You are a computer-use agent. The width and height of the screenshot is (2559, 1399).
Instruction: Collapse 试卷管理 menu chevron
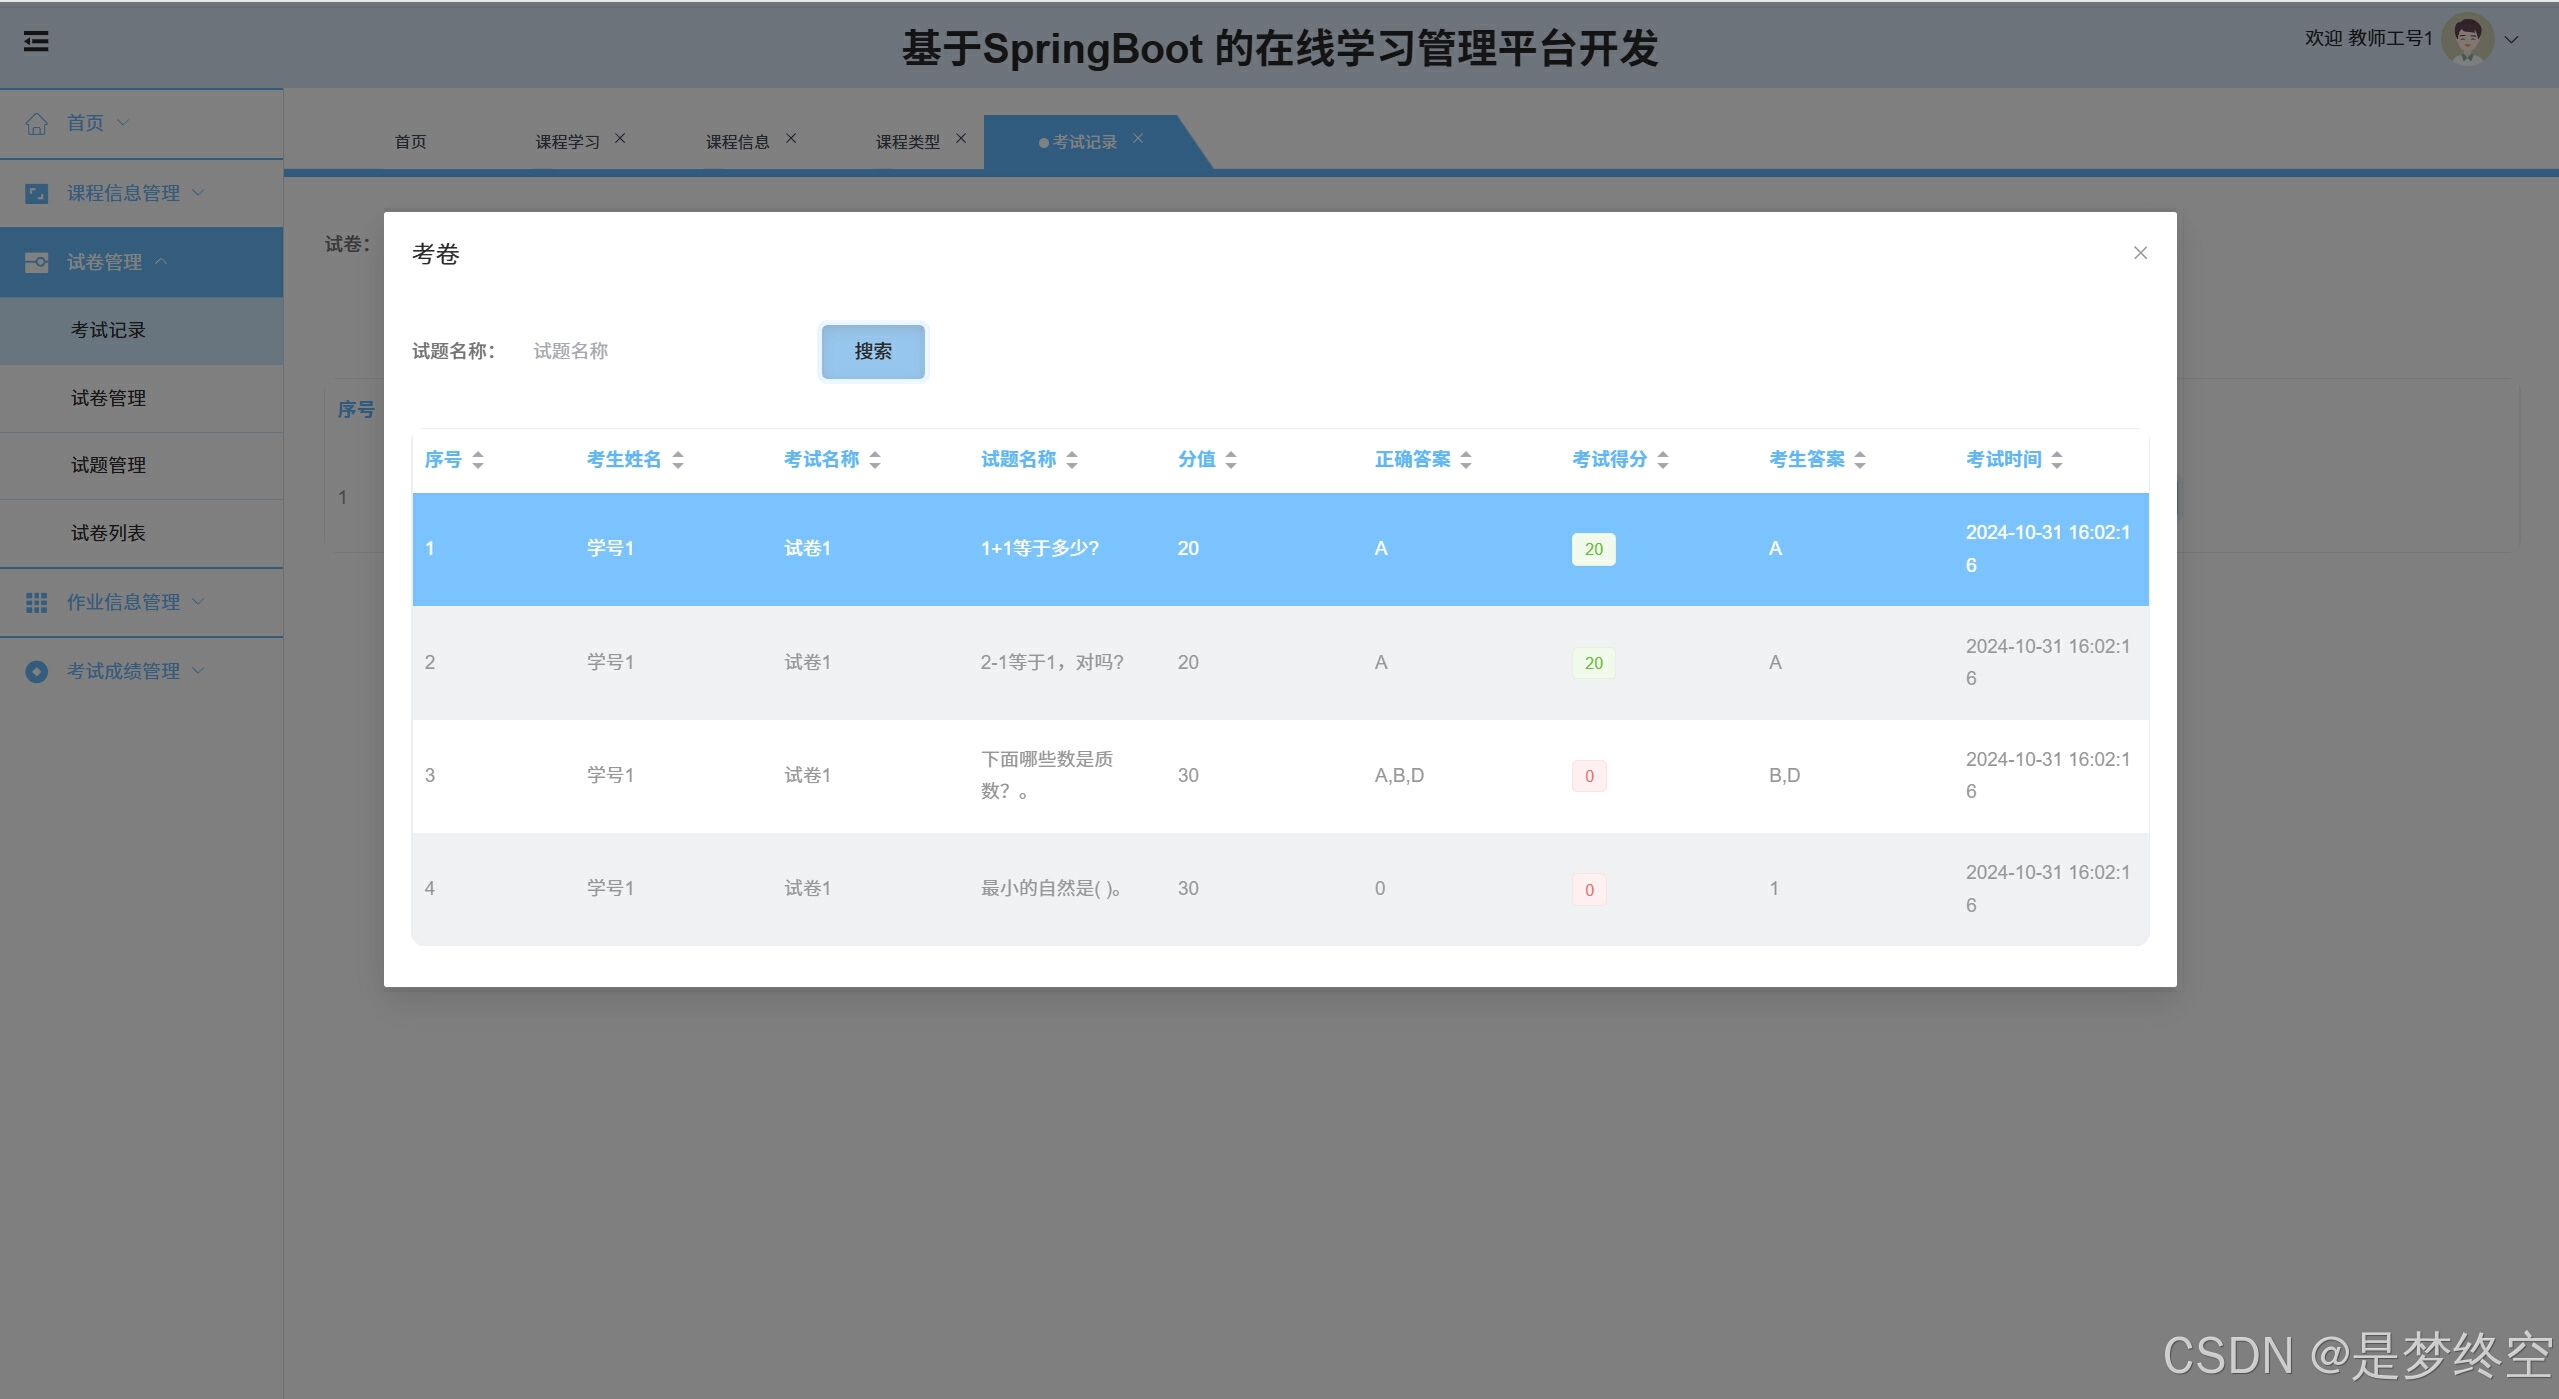click(x=161, y=261)
